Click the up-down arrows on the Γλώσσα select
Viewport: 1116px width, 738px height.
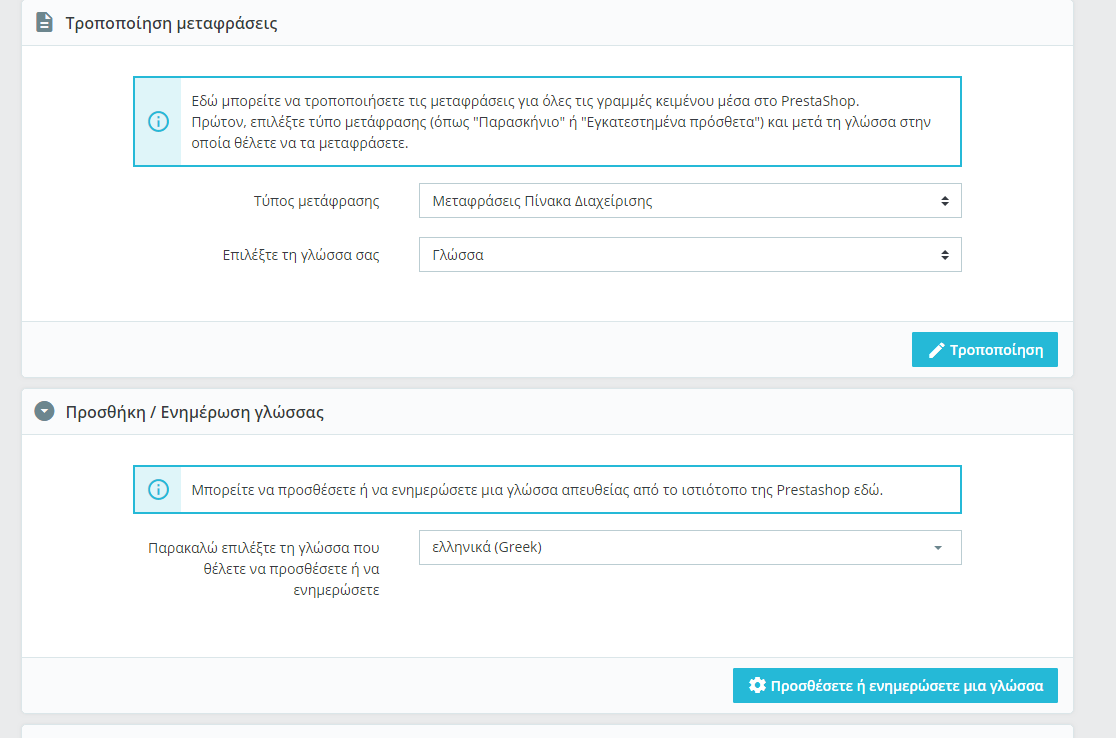click(944, 255)
